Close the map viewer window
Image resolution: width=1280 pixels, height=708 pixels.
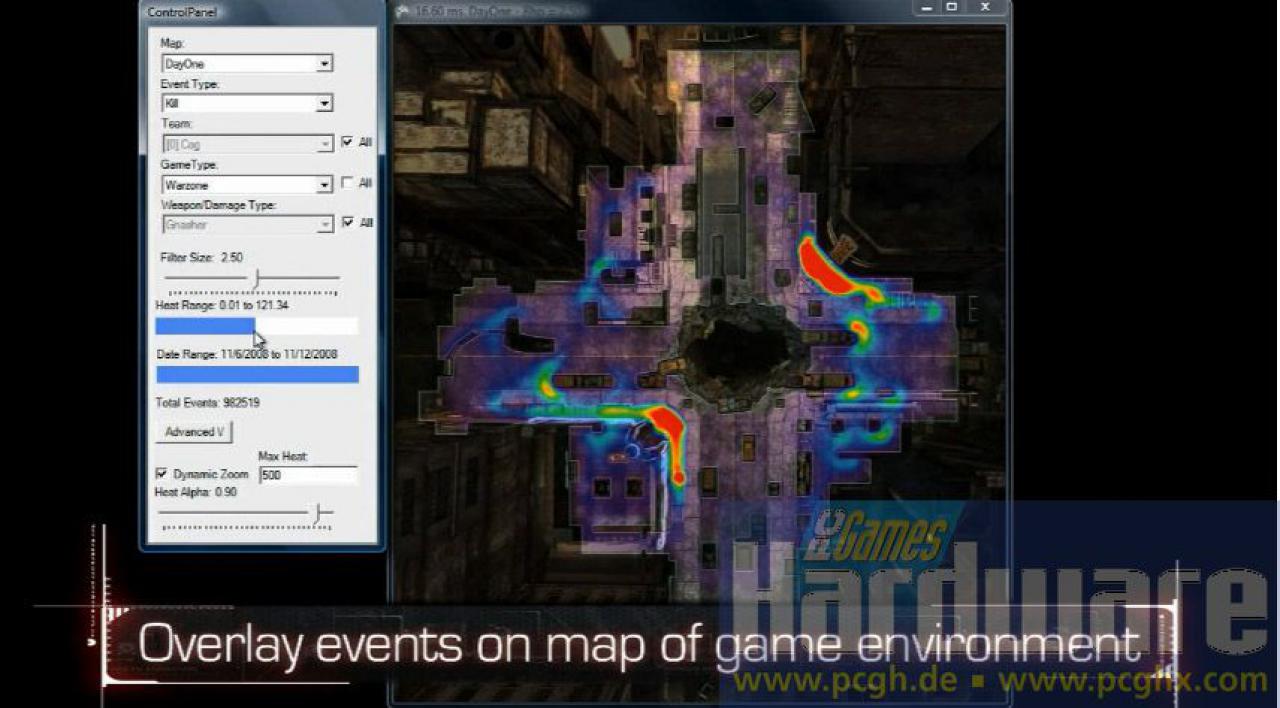point(986,8)
